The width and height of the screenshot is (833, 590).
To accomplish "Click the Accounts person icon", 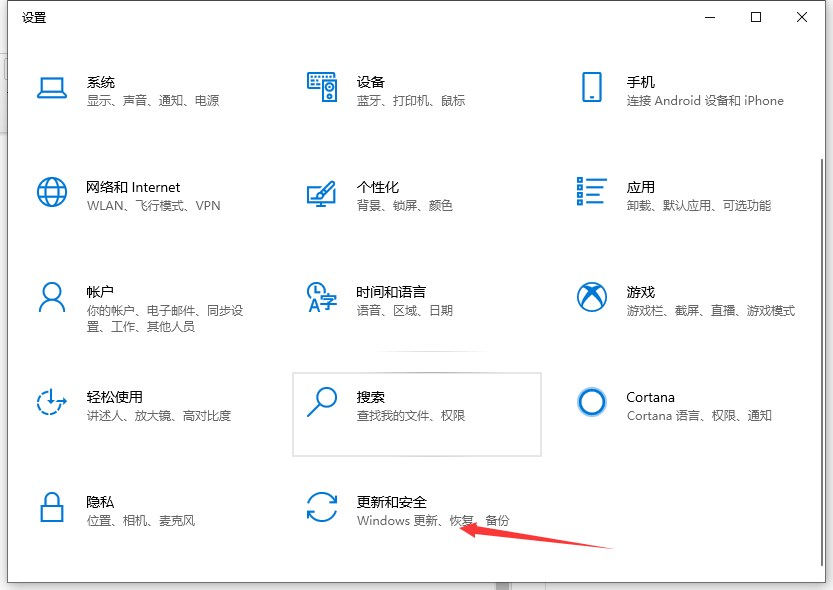I will pos(52,297).
